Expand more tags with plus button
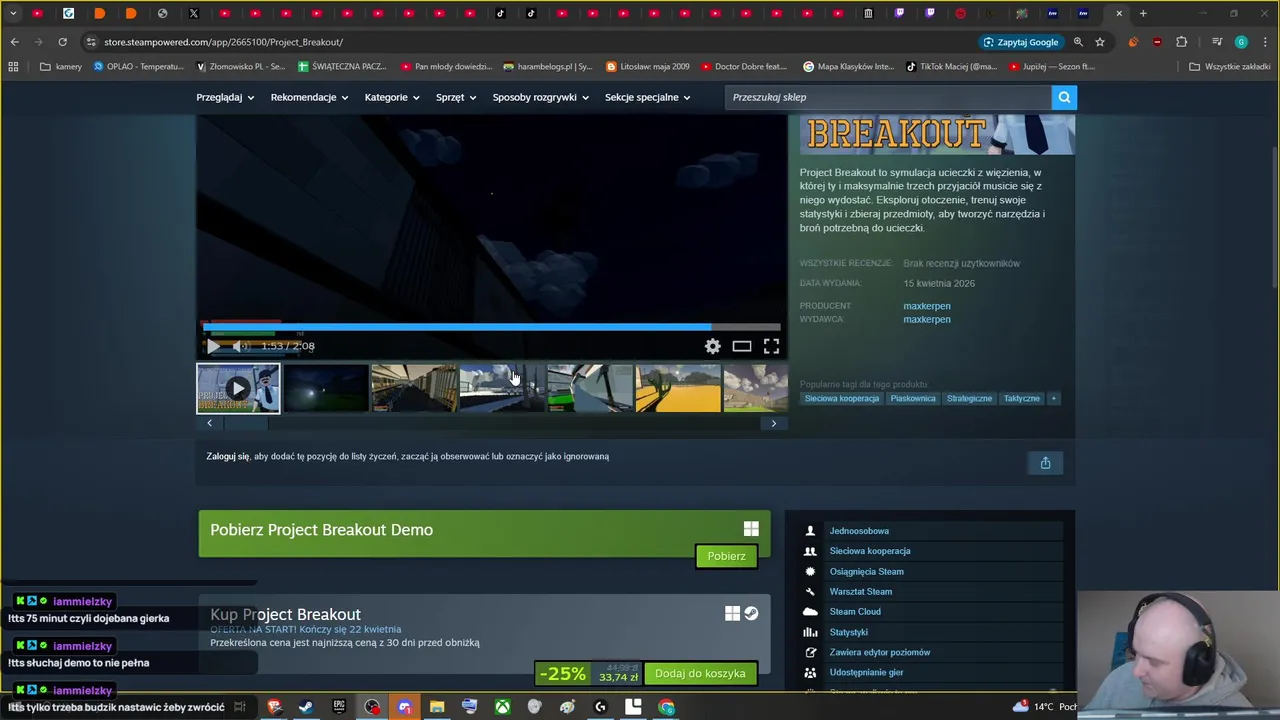Viewport: 1280px width, 720px height. coord(1053,398)
